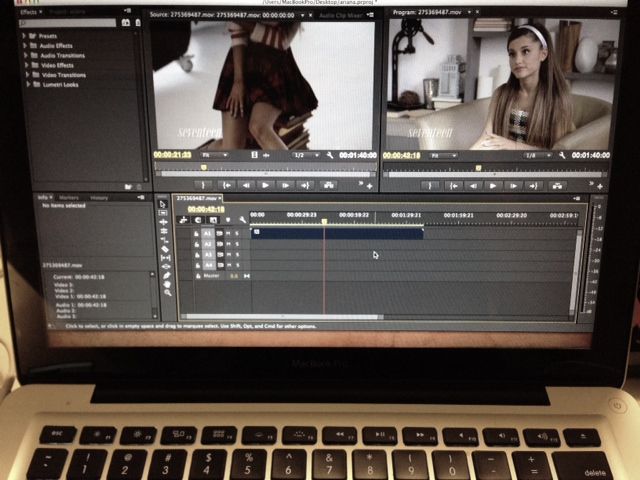Select 275369487.mov sequence tab in timeline
The image size is (640, 480).
click(x=197, y=198)
